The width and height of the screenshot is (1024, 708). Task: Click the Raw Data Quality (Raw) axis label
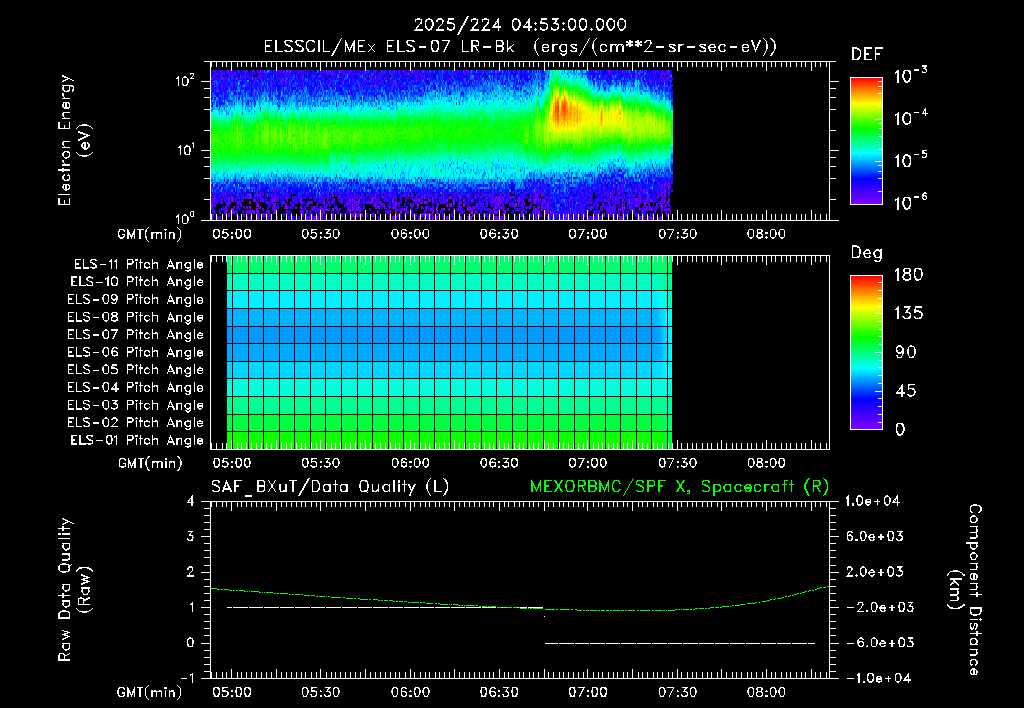pos(73,590)
